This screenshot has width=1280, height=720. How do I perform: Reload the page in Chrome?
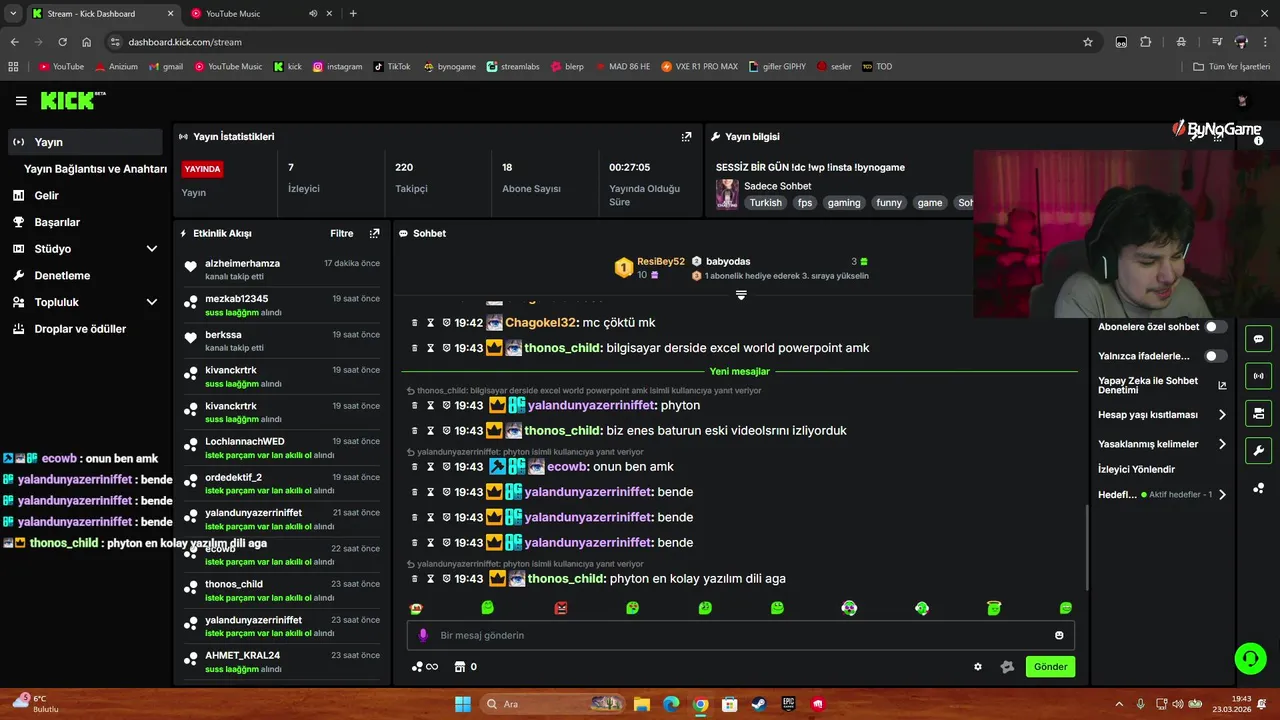[62, 42]
